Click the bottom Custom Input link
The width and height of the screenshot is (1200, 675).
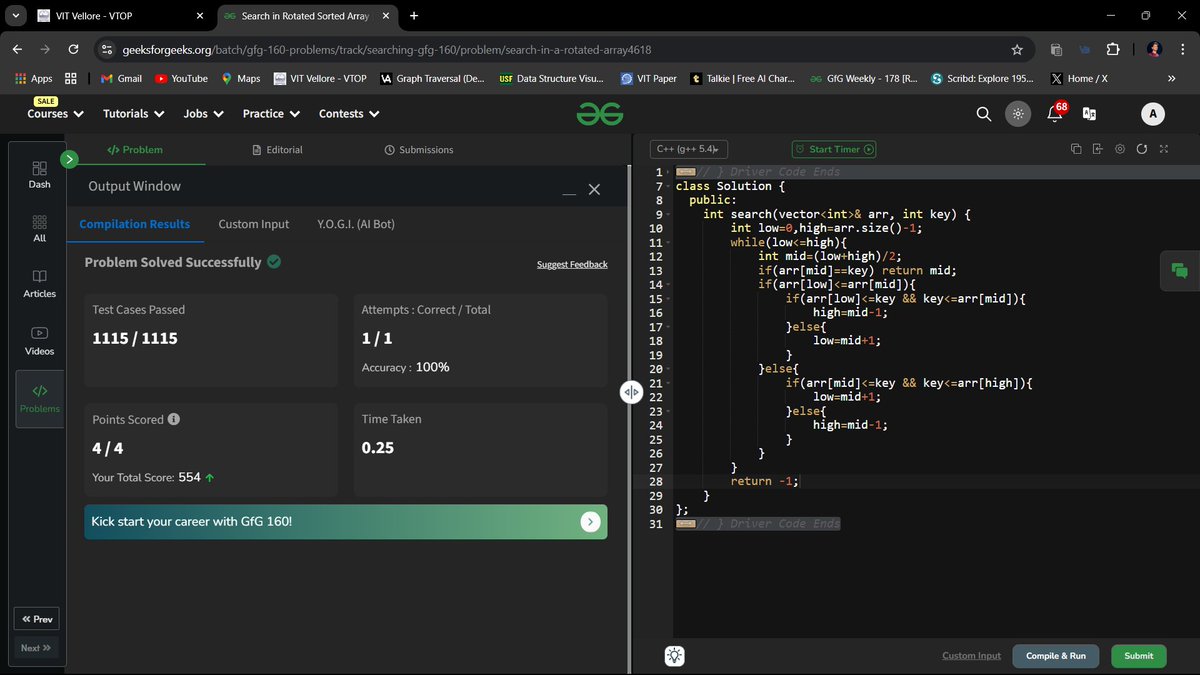[x=971, y=656]
